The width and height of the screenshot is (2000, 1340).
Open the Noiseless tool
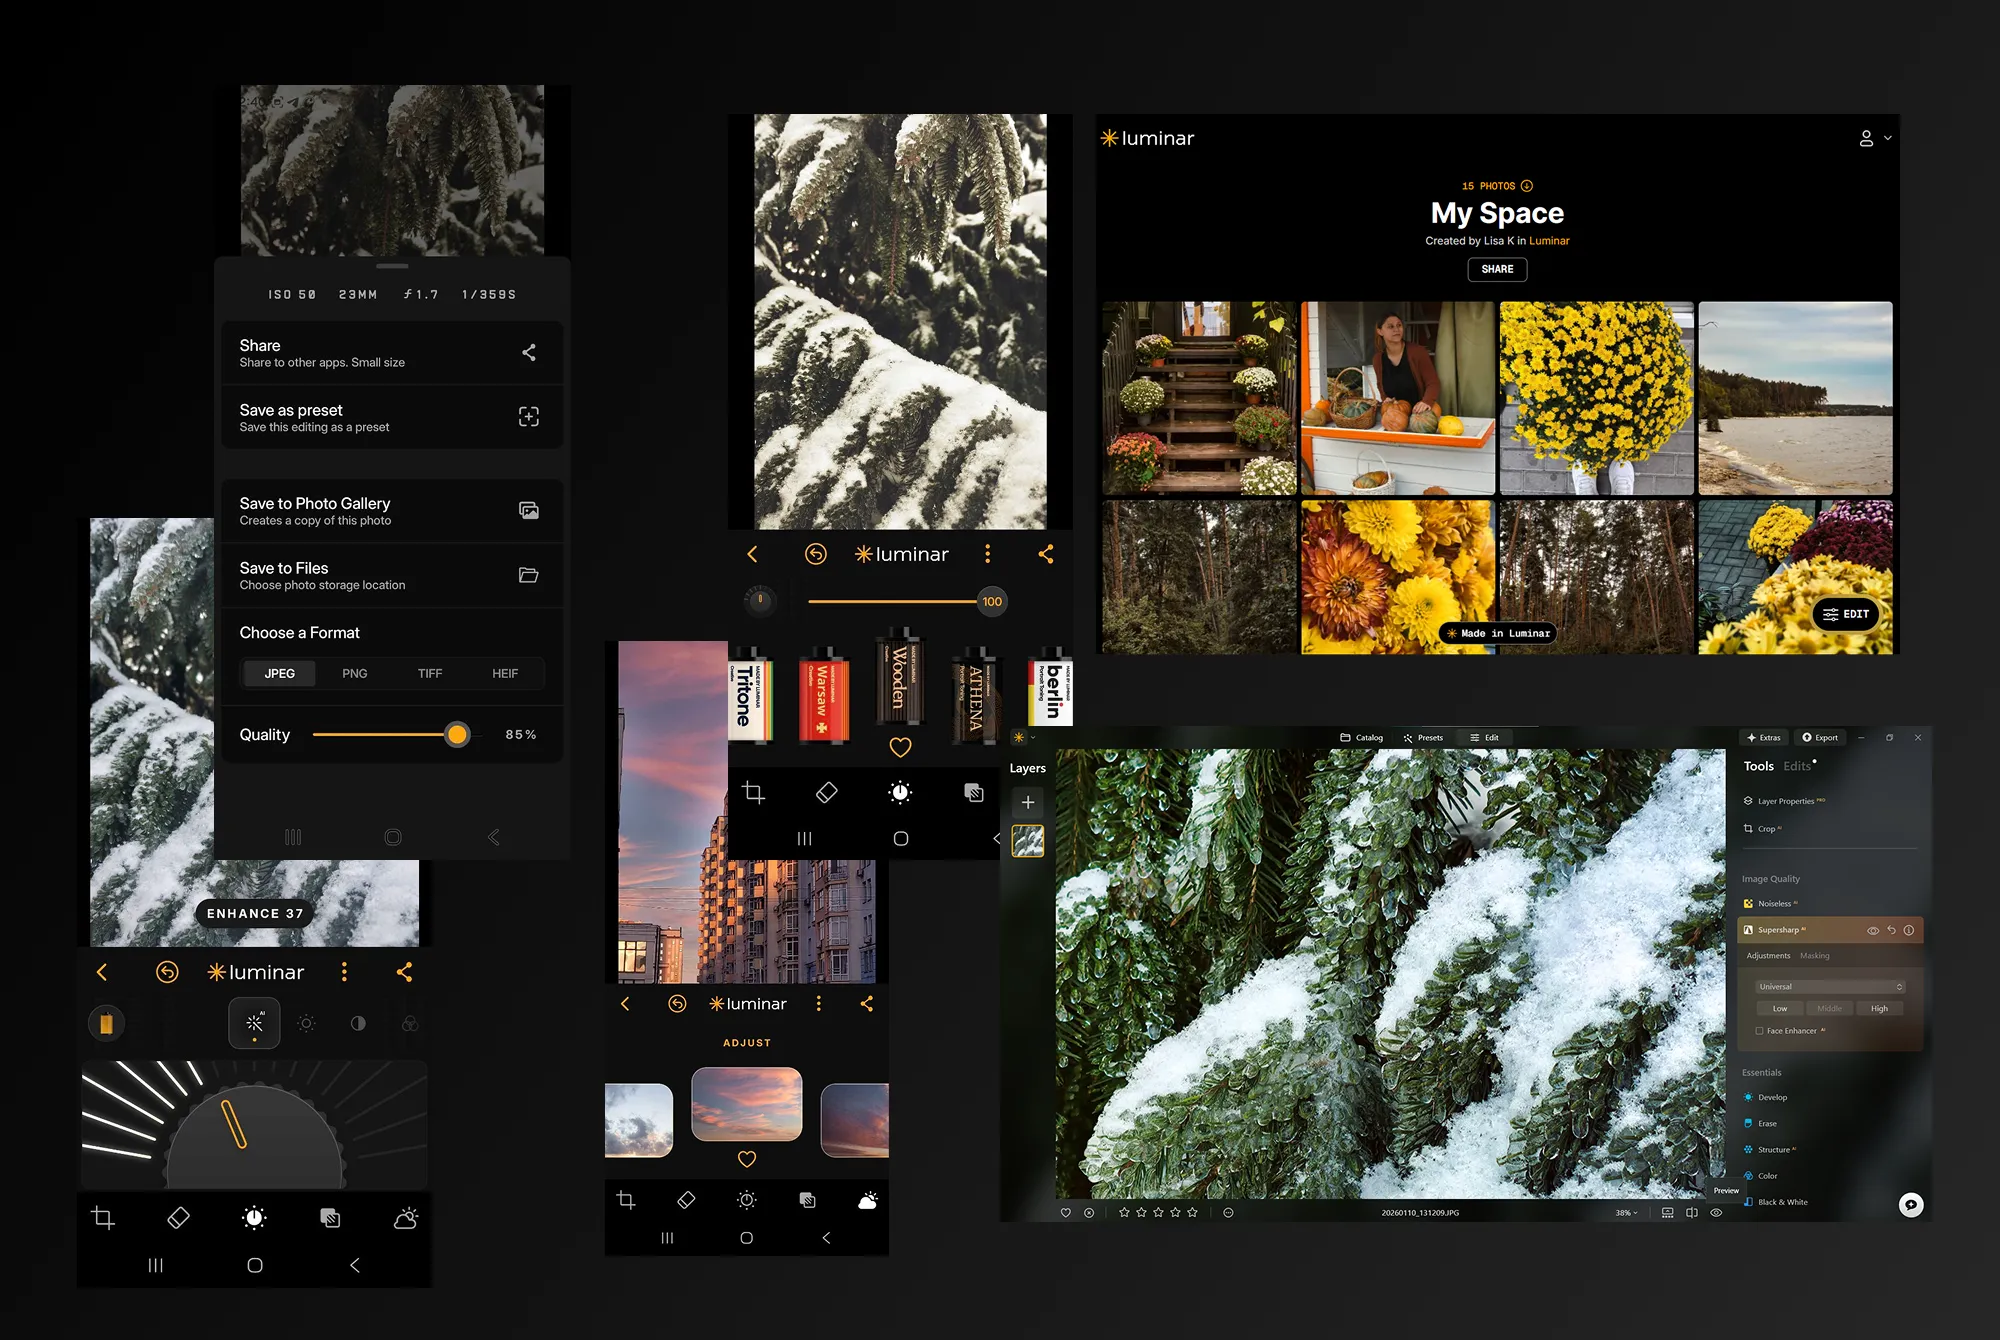1774,903
